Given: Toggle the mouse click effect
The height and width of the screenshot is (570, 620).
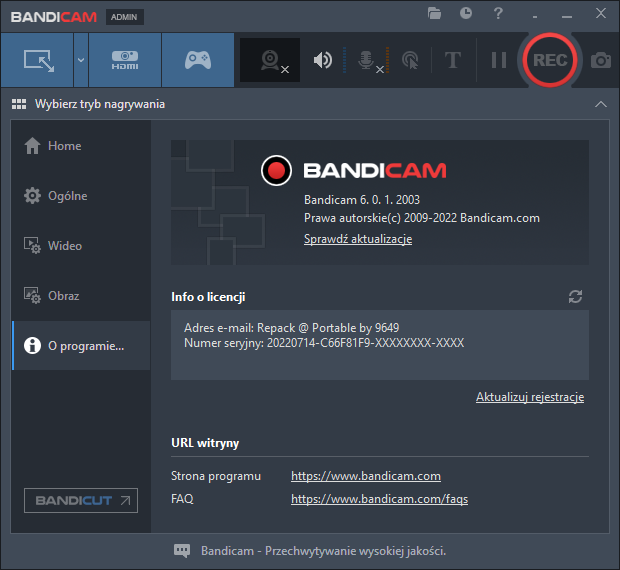Looking at the screenshot, I should 410,60.
